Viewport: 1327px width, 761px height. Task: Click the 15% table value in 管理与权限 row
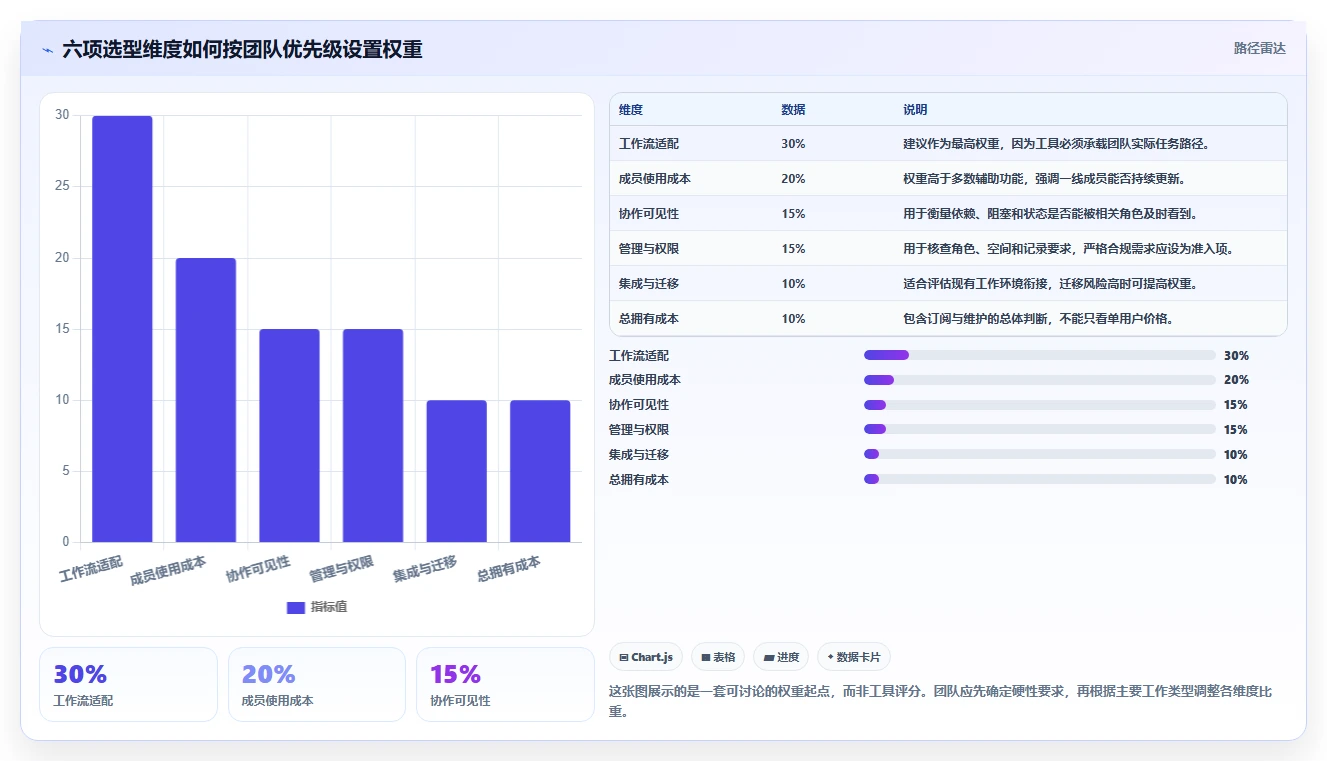click(793, 249)
